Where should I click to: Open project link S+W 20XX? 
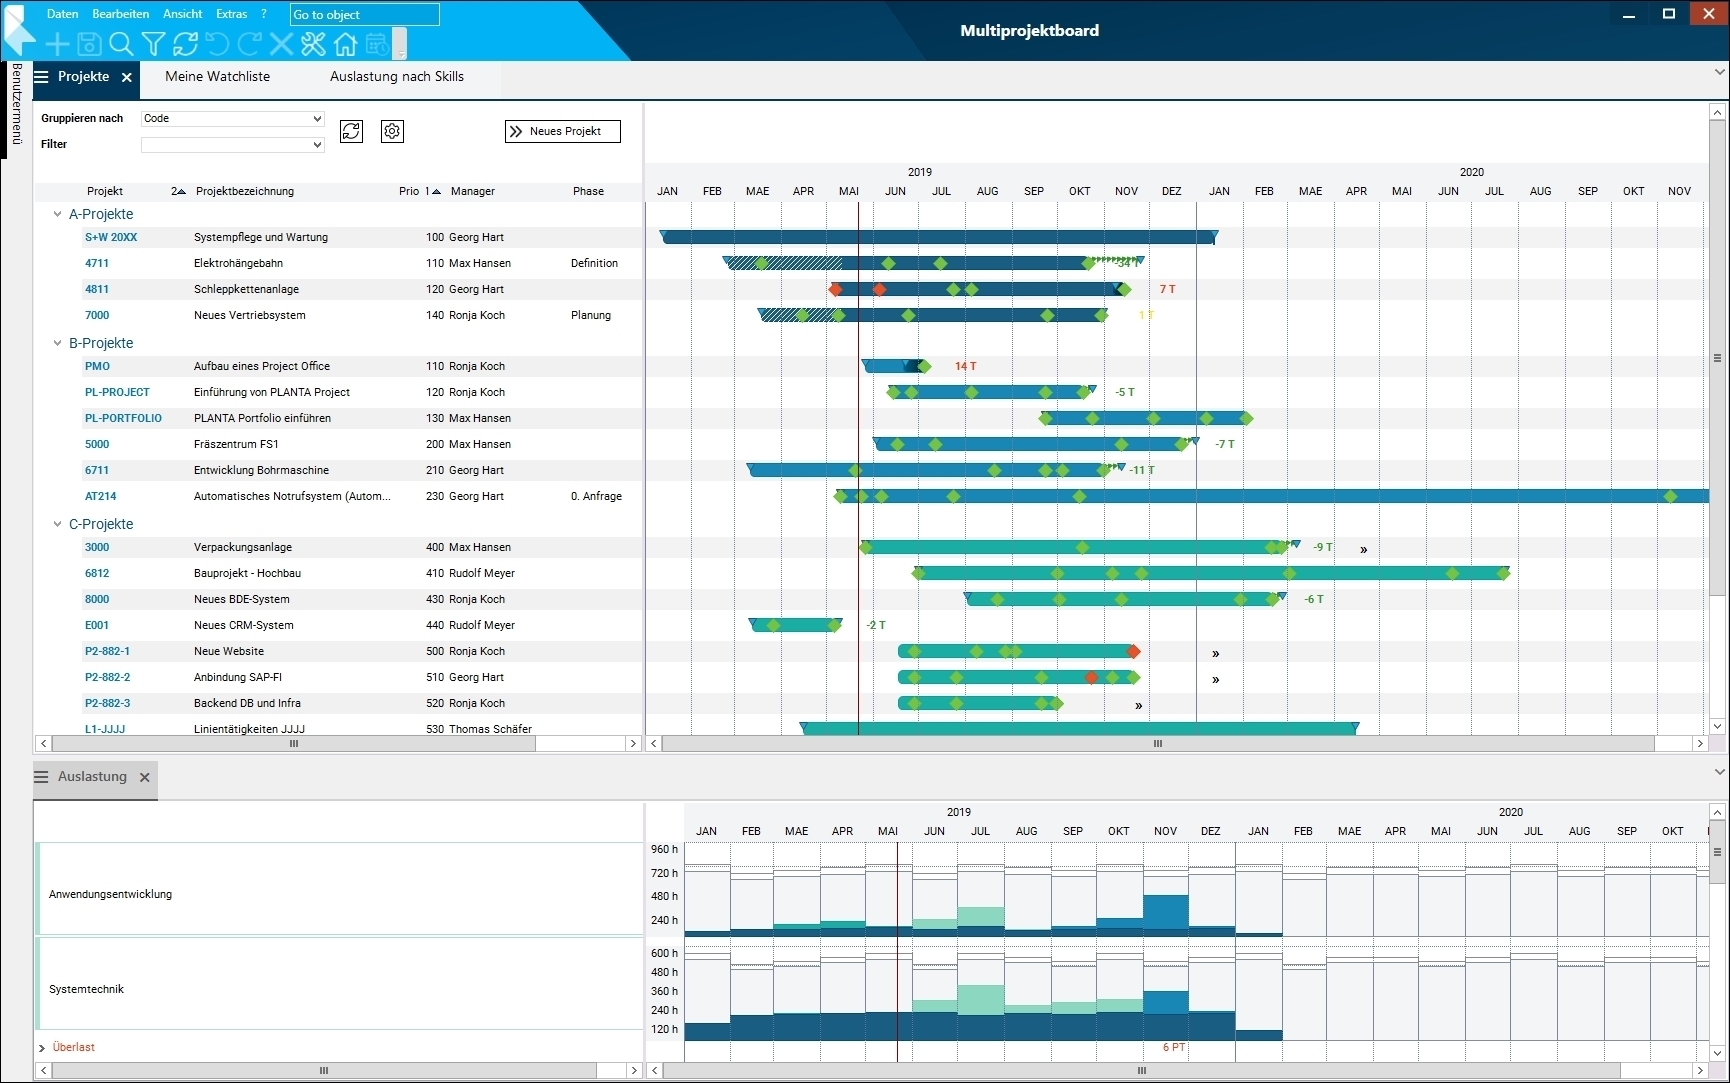111,237
